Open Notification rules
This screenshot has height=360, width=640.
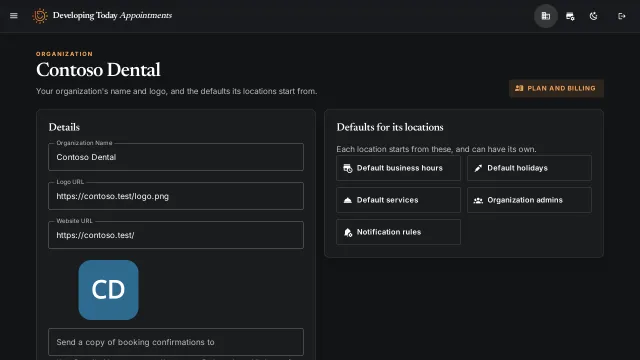click(x=398, y=232)
